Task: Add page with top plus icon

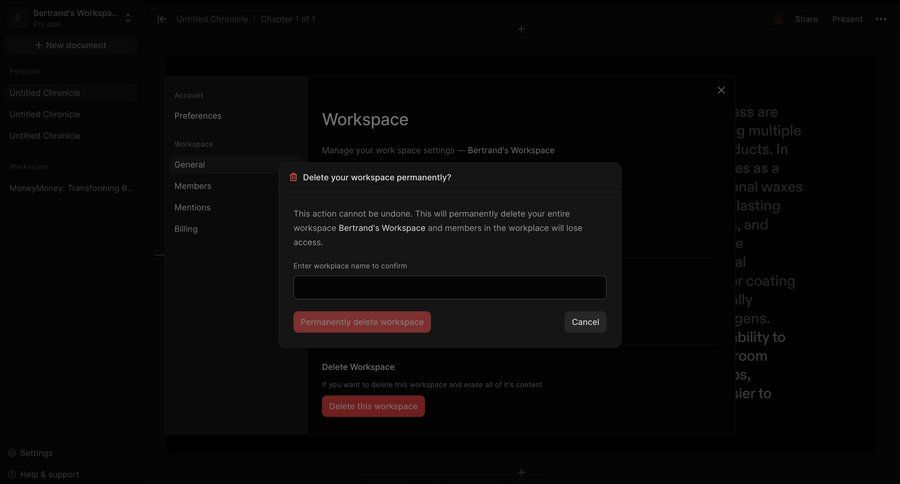Action: point(521,29)
